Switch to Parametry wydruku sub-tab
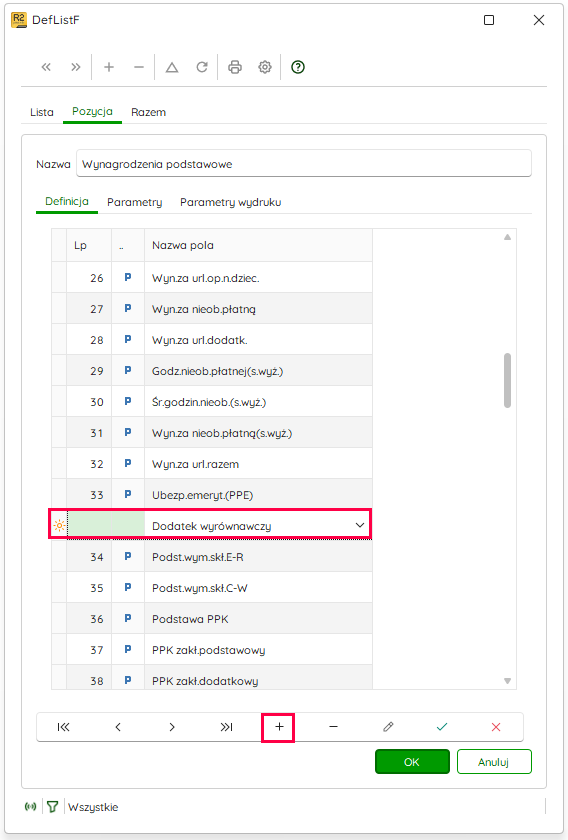568x840 pixels. pos(230,202)
